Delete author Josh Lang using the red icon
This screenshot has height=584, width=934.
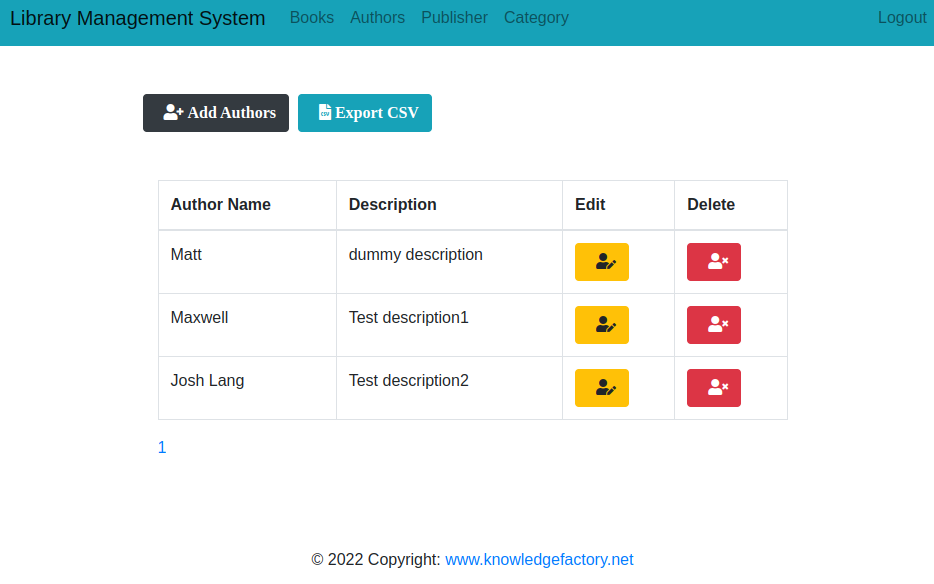click(714, 388)
